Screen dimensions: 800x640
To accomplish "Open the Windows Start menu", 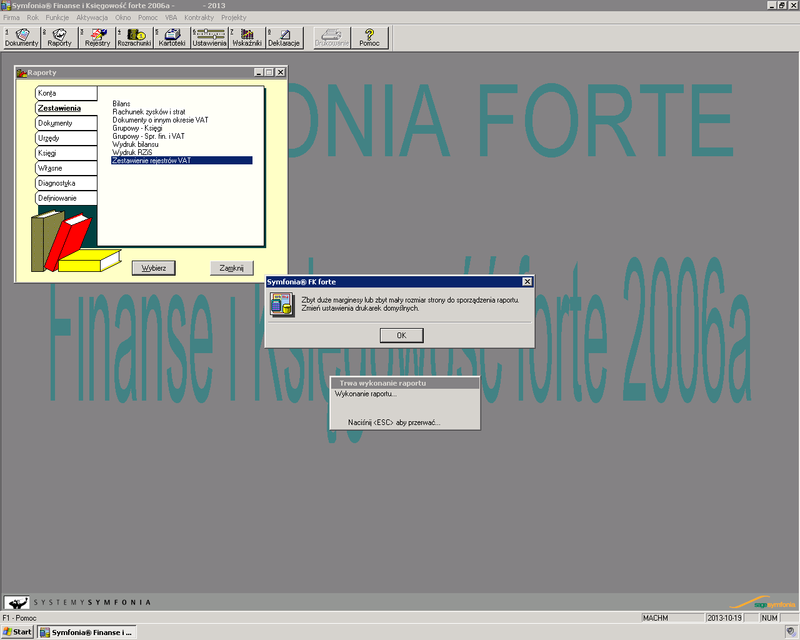I will (17, 632).
